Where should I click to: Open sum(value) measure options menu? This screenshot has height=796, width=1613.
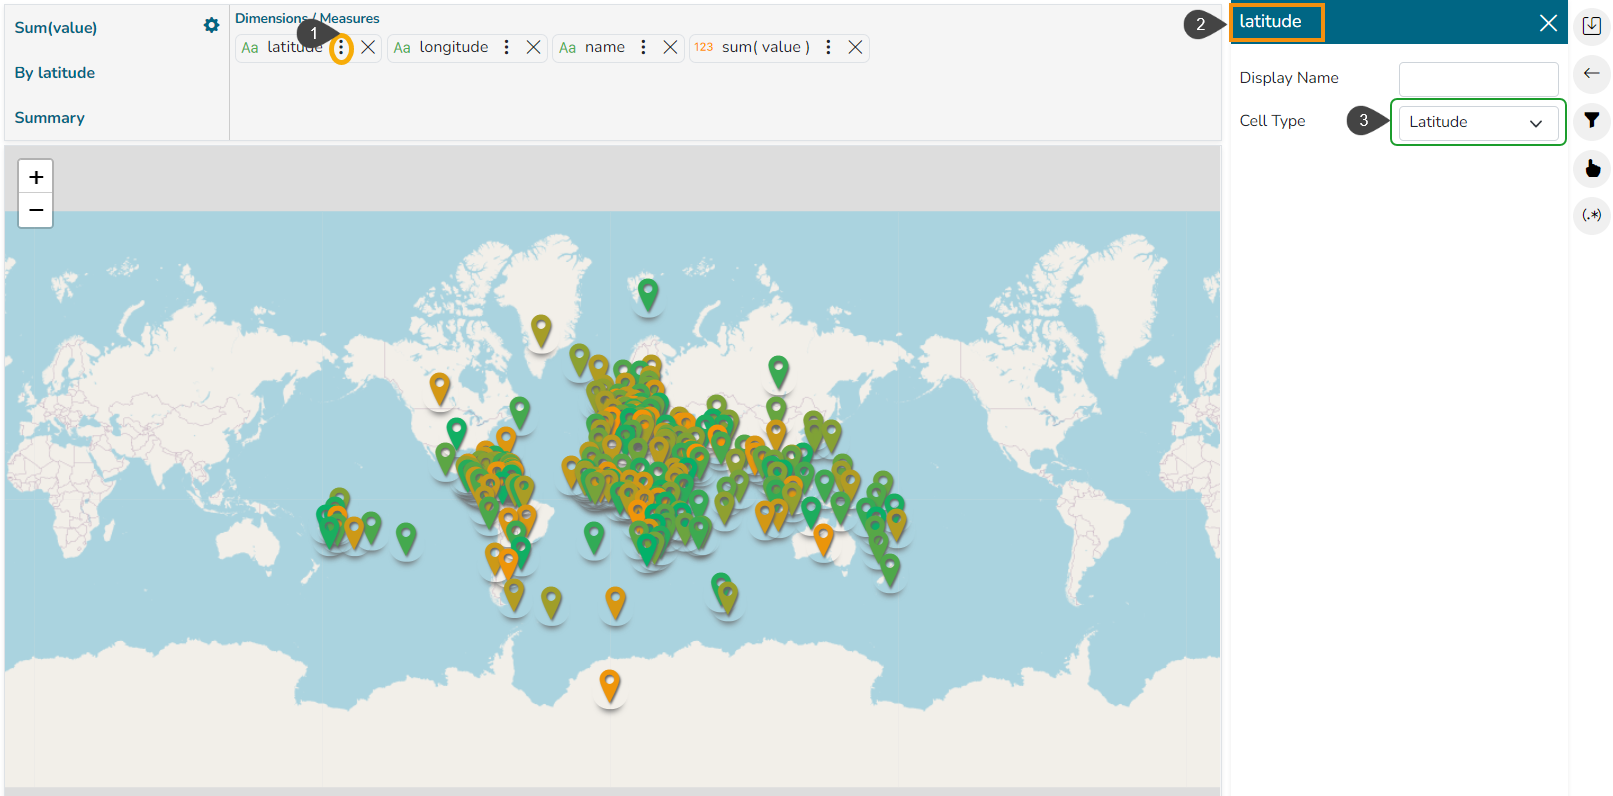tap(828, 48)
